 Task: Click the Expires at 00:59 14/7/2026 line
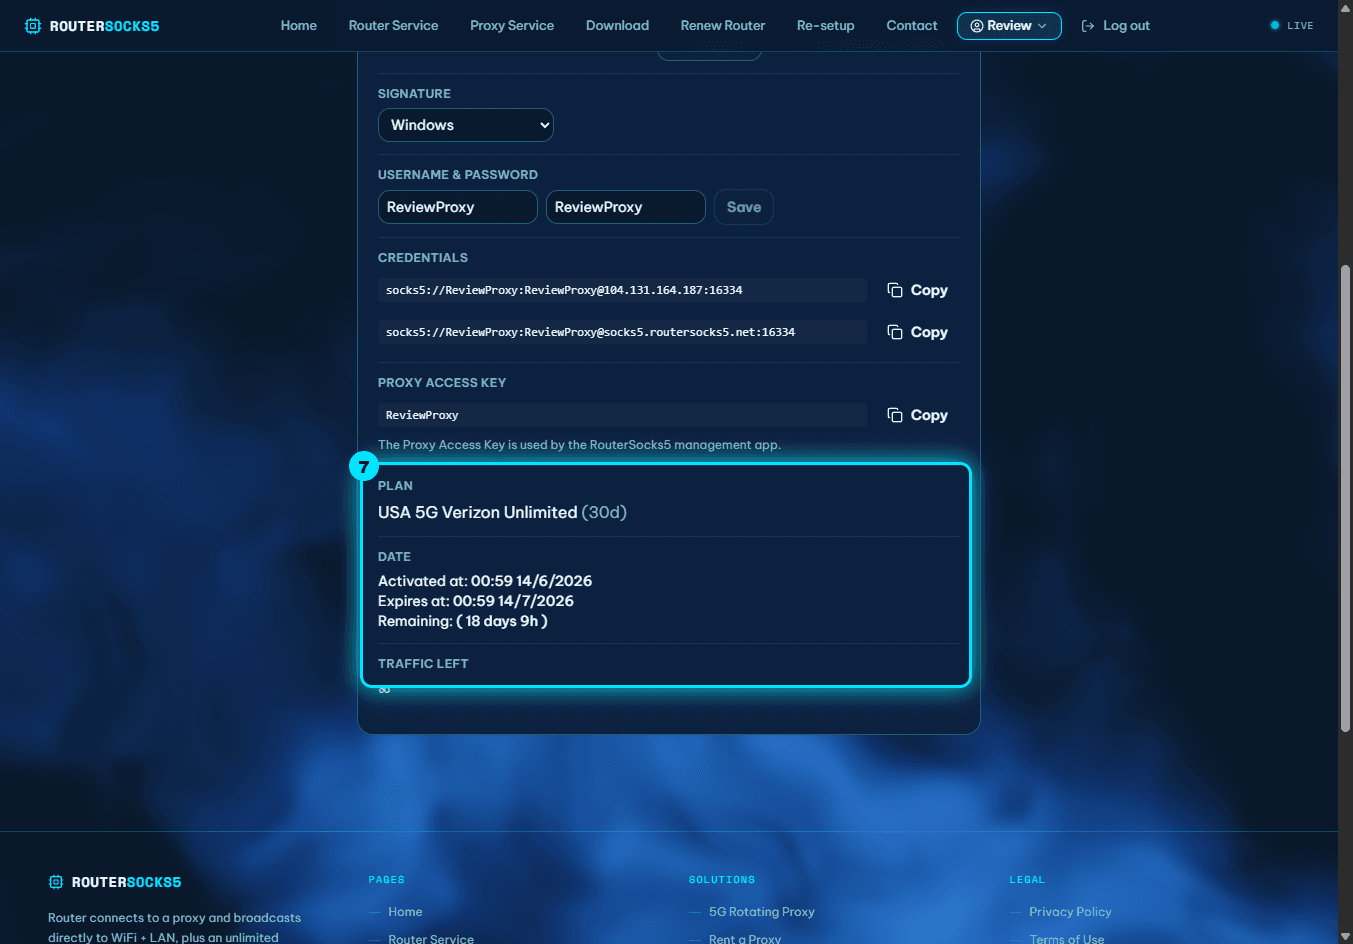[x=476, y=601]
